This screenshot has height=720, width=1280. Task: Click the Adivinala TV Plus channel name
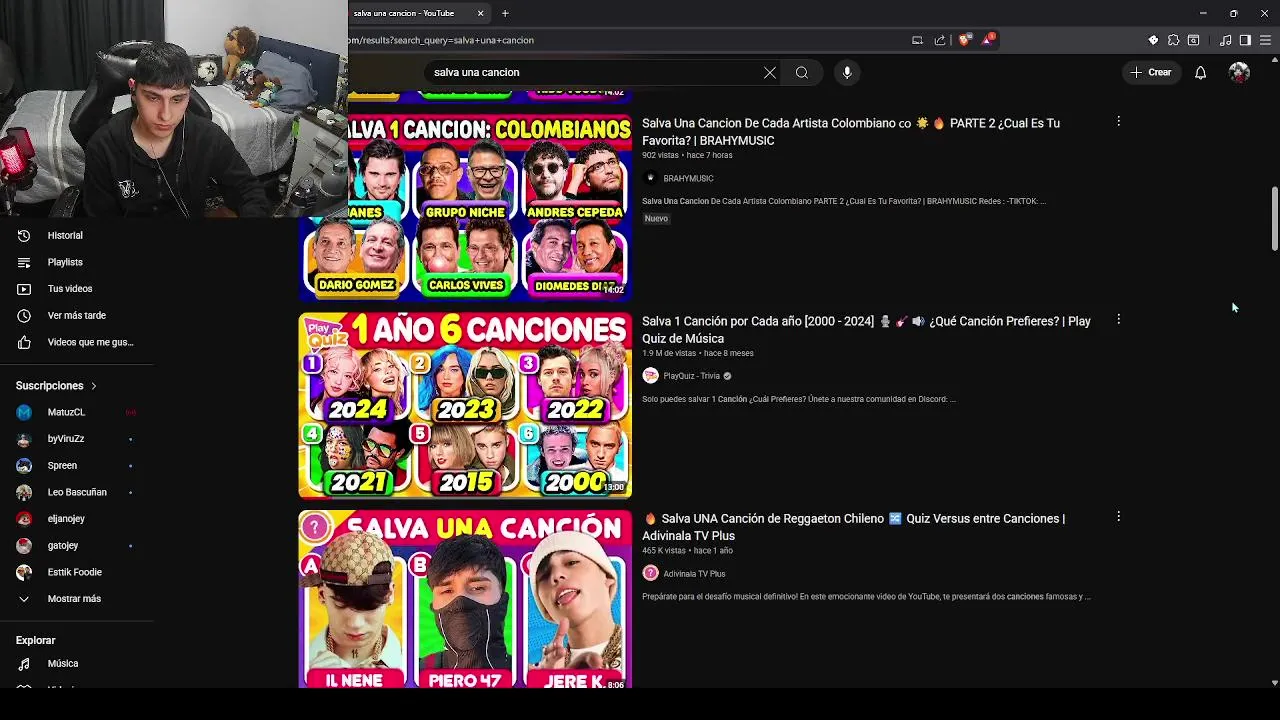click(x=694, y=574)
